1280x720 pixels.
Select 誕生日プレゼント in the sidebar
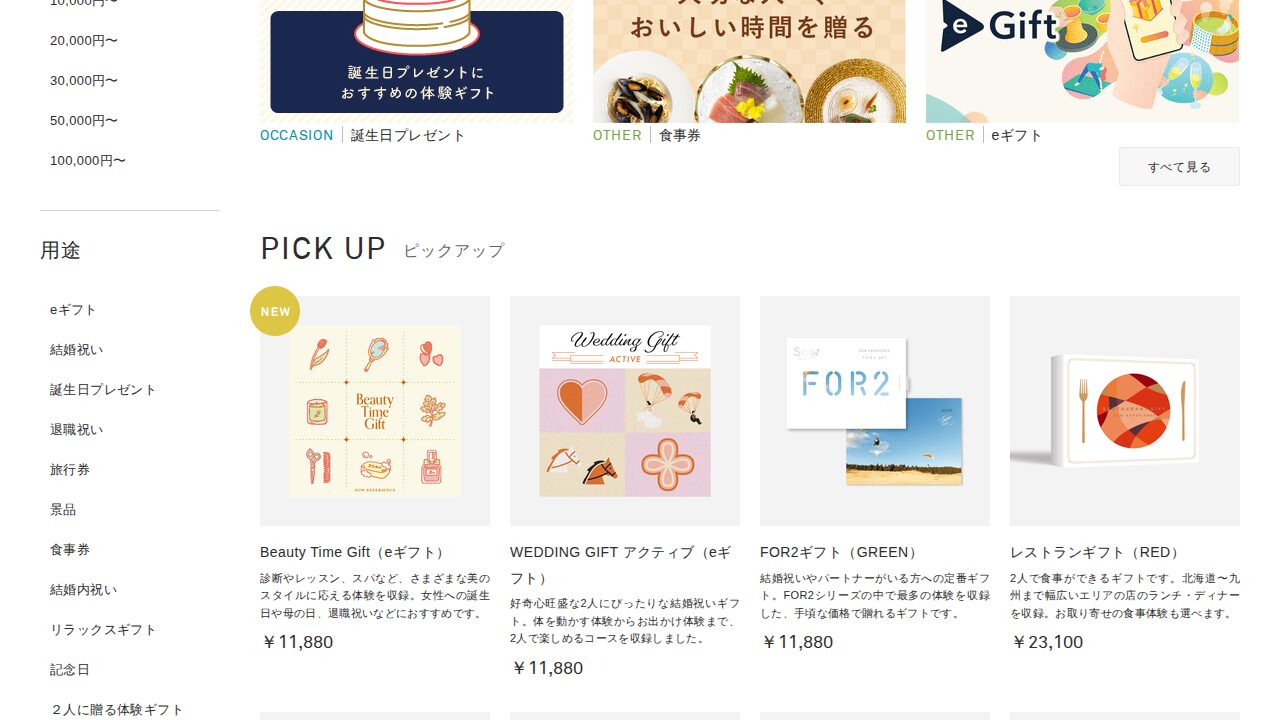pos(103,390)
